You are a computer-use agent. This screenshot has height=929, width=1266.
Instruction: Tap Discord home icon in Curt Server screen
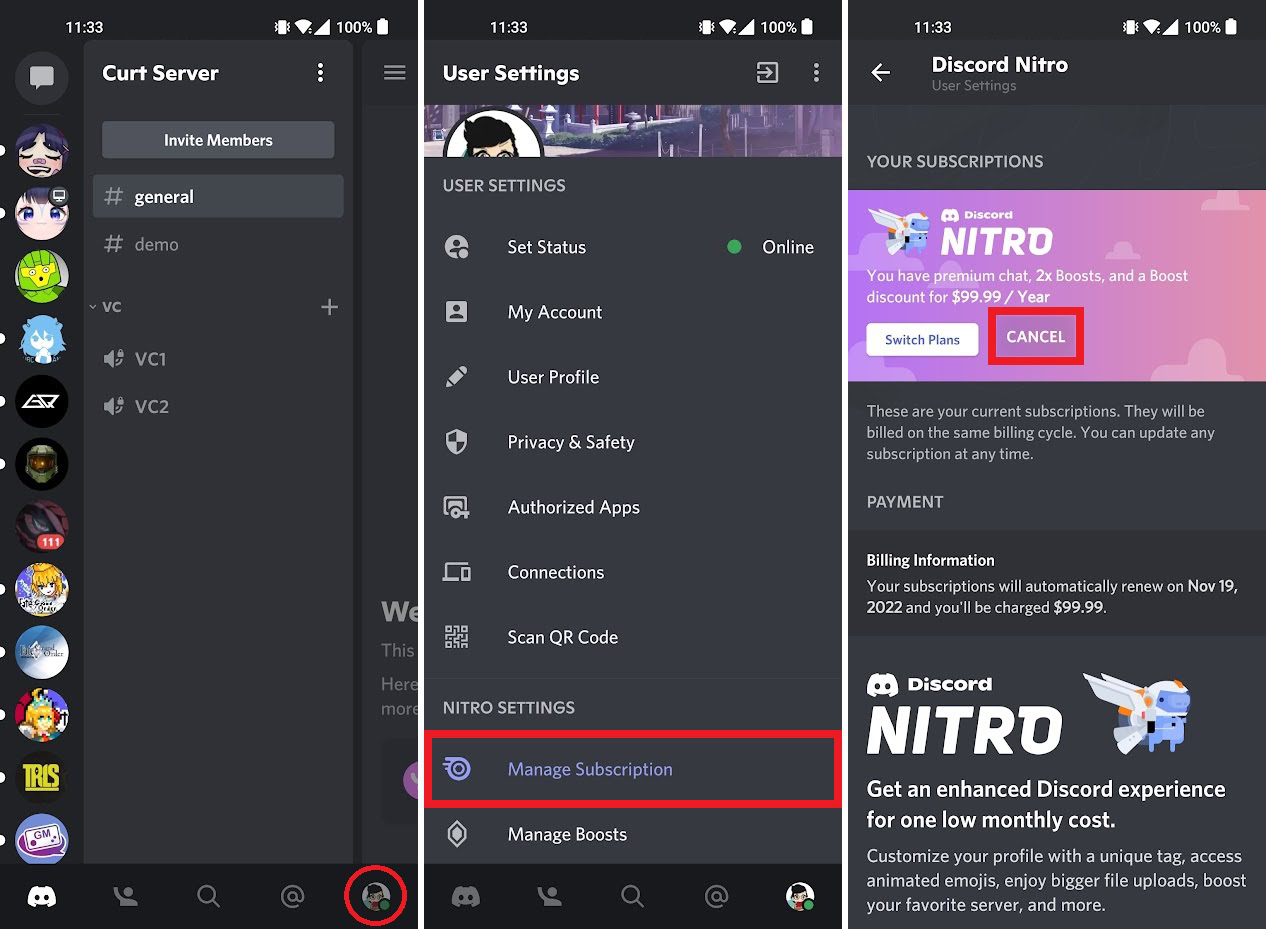[x=42, y=897]
